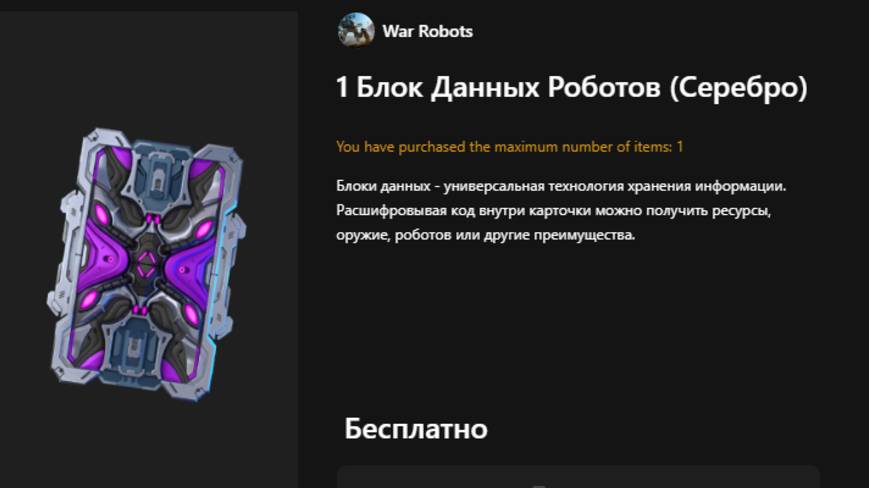
Task: Click the description line starting "оружие, роботов"
Action: click(x=485, y=235)
